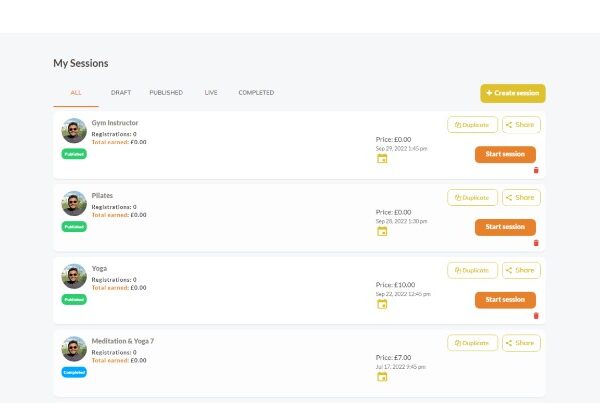600x403 pixels.
Task: Open the Meditation & Yoga 7 title
Action: [123, 341]
